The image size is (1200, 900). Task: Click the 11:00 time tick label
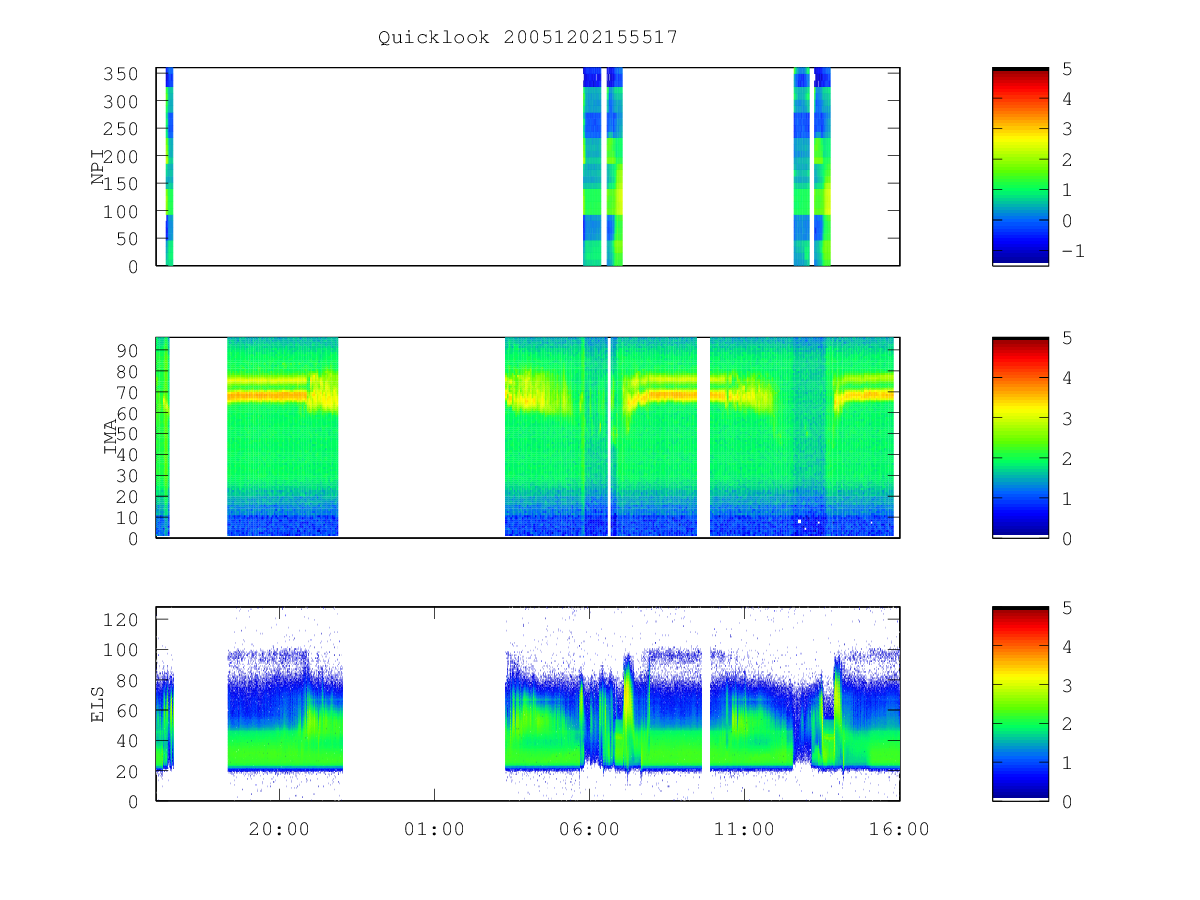click(x=744, y=828)
